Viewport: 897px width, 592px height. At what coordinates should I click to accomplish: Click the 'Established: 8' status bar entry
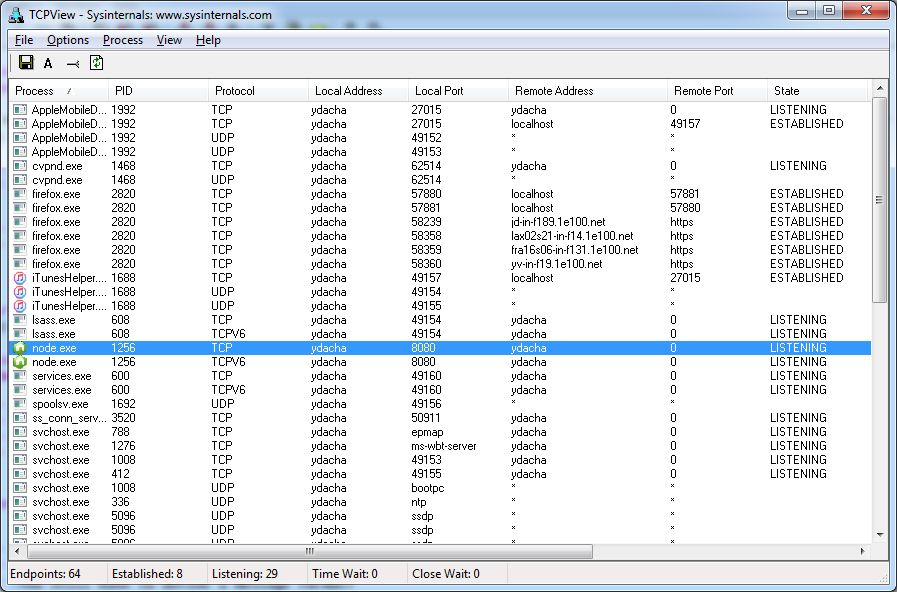click(147, 574)
